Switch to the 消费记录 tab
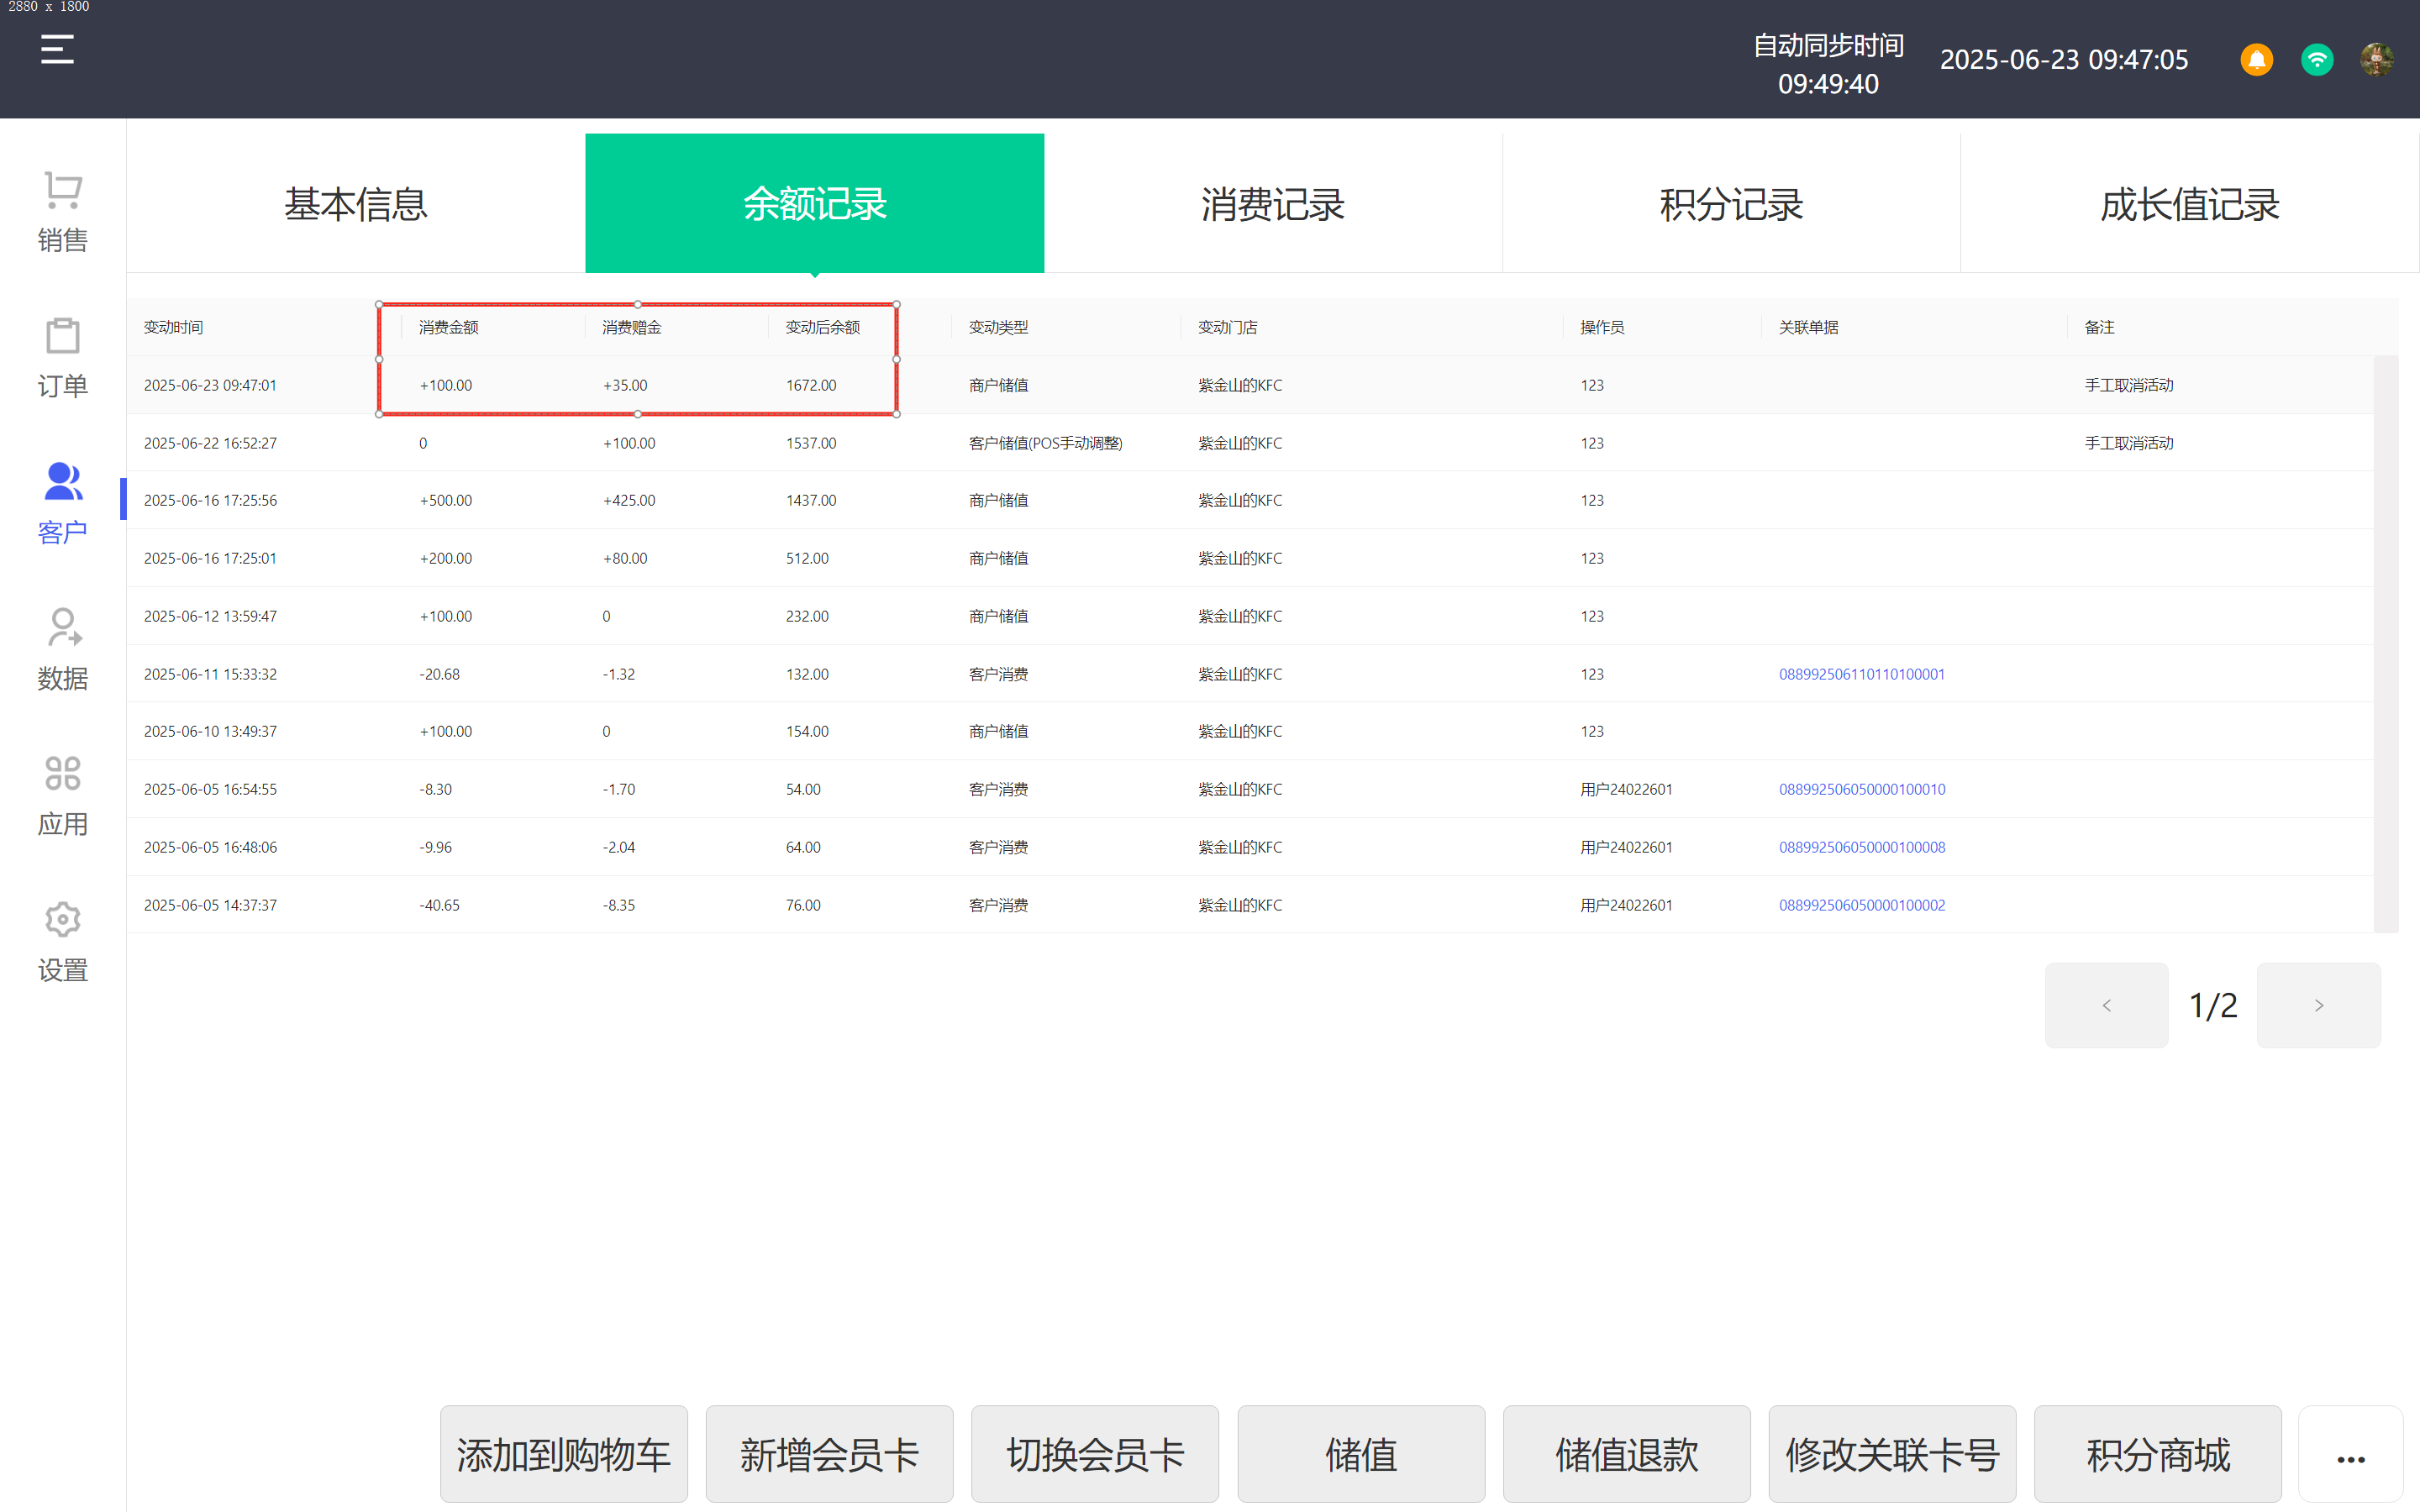The width and height of the screenshot is (2420, 1512). (x=1273, y=203)
